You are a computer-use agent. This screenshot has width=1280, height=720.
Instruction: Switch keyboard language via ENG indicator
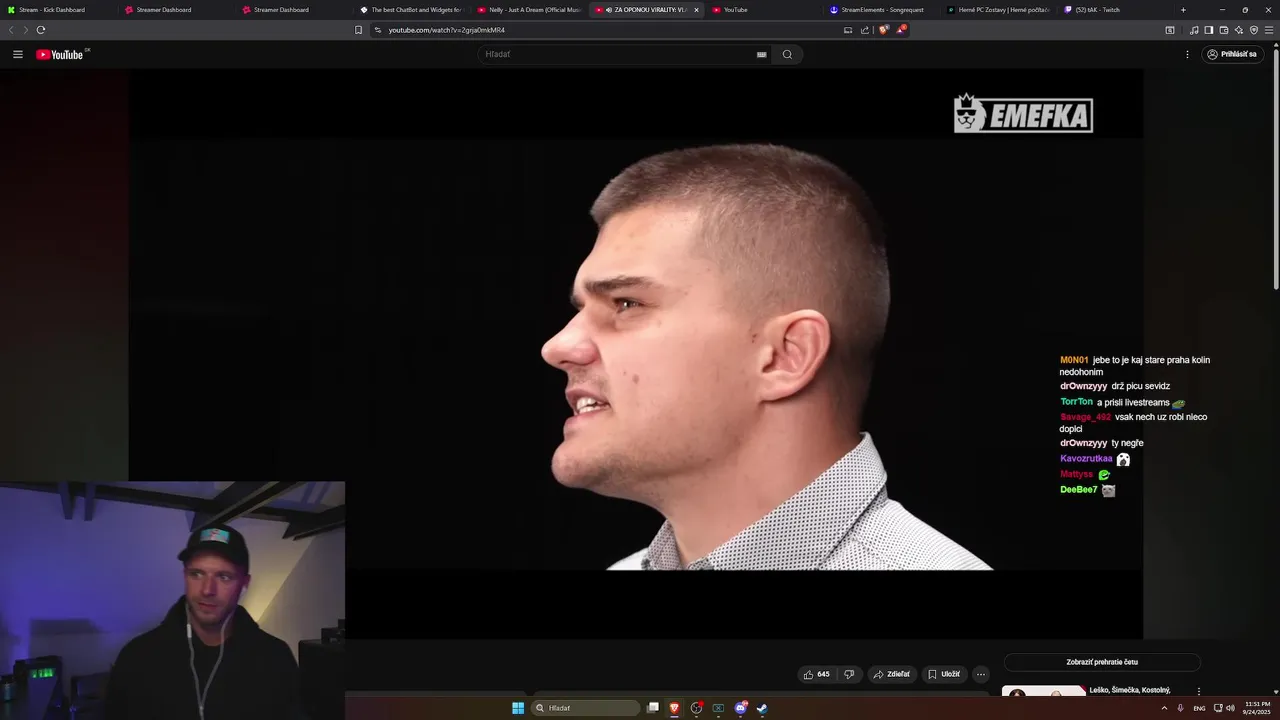[x=1199, y=708]
